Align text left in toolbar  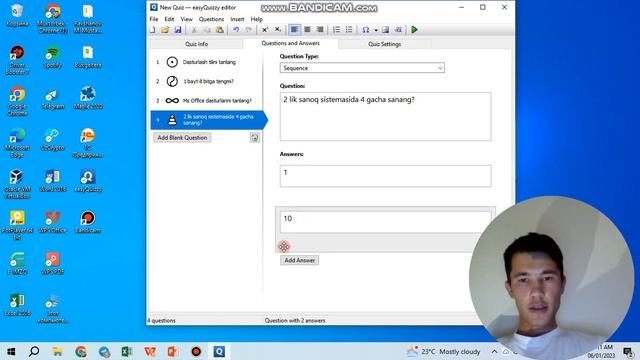(294, 30)
